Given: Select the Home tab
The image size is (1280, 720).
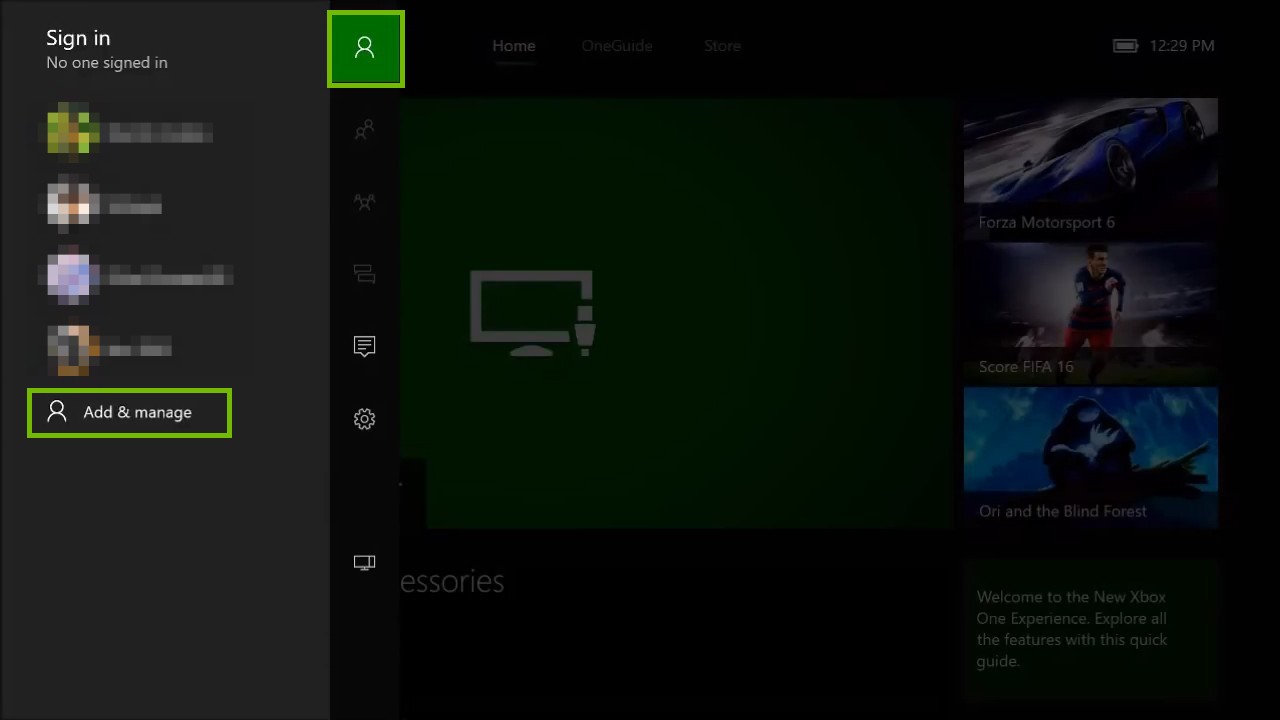Looking at the screenshot, I should click(x=513, y=45).
